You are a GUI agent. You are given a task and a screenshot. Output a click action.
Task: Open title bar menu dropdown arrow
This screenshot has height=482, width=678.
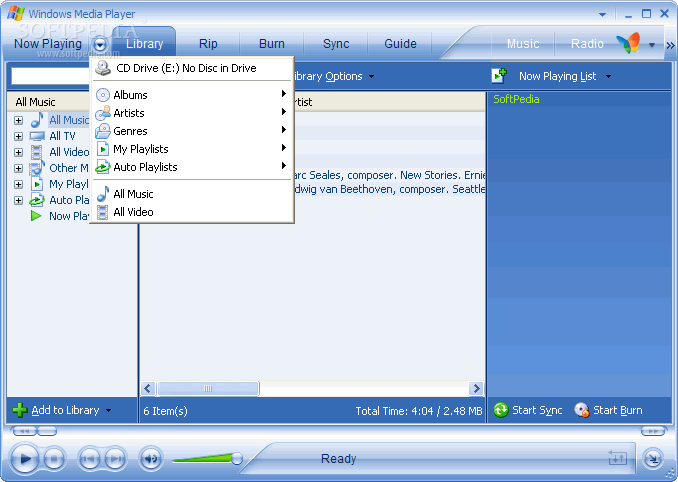tap(602, 15)
